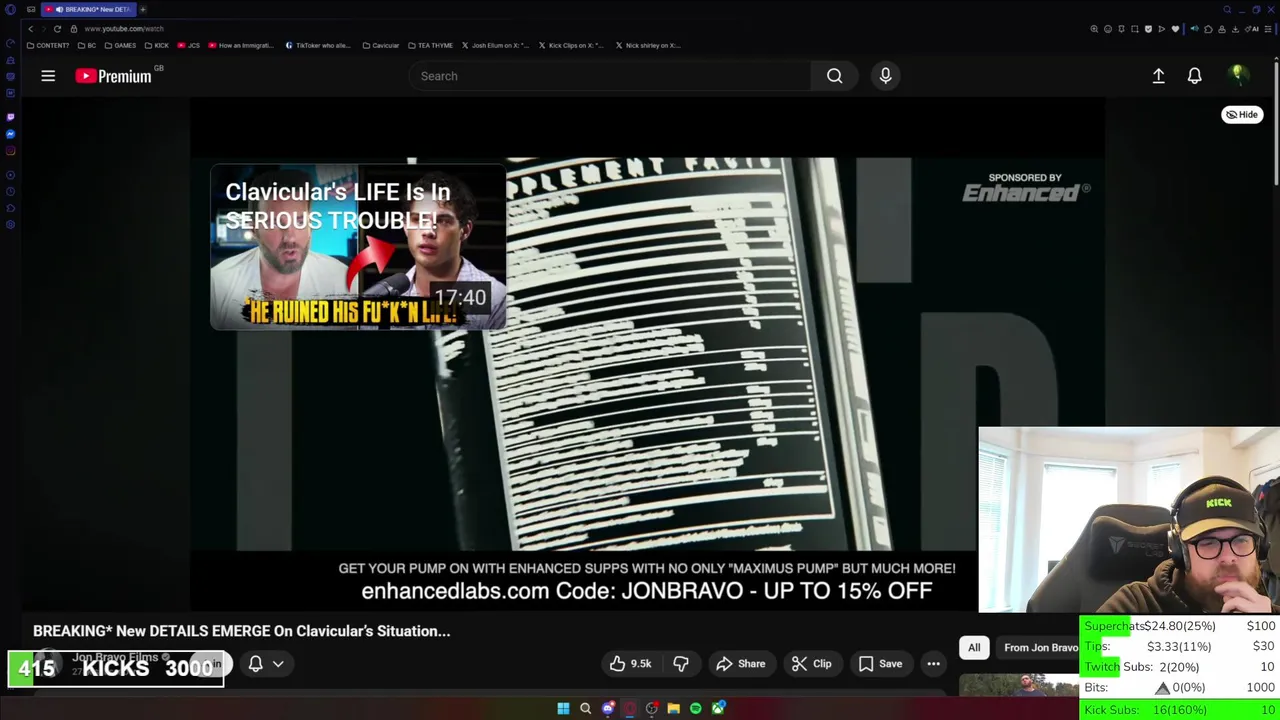Viewport: 1280px width, 720px height.
Task: Open File Explorer from the taskbar
Action: 673,708
